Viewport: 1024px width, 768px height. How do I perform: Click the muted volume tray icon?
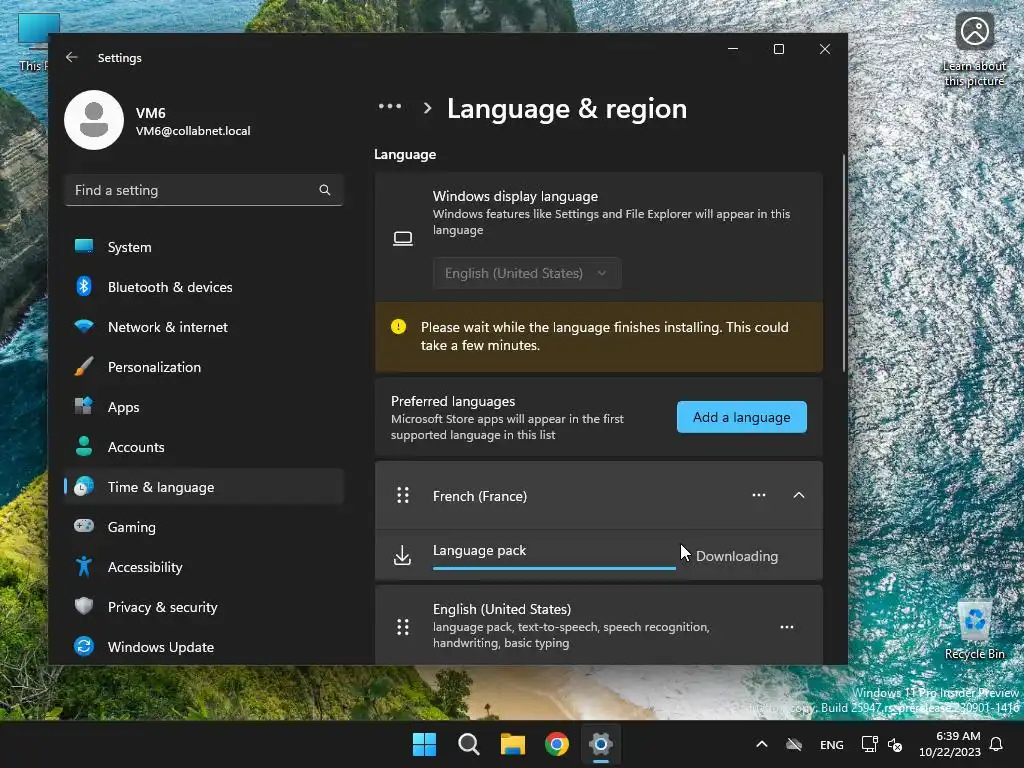click(x=895, y=744)
